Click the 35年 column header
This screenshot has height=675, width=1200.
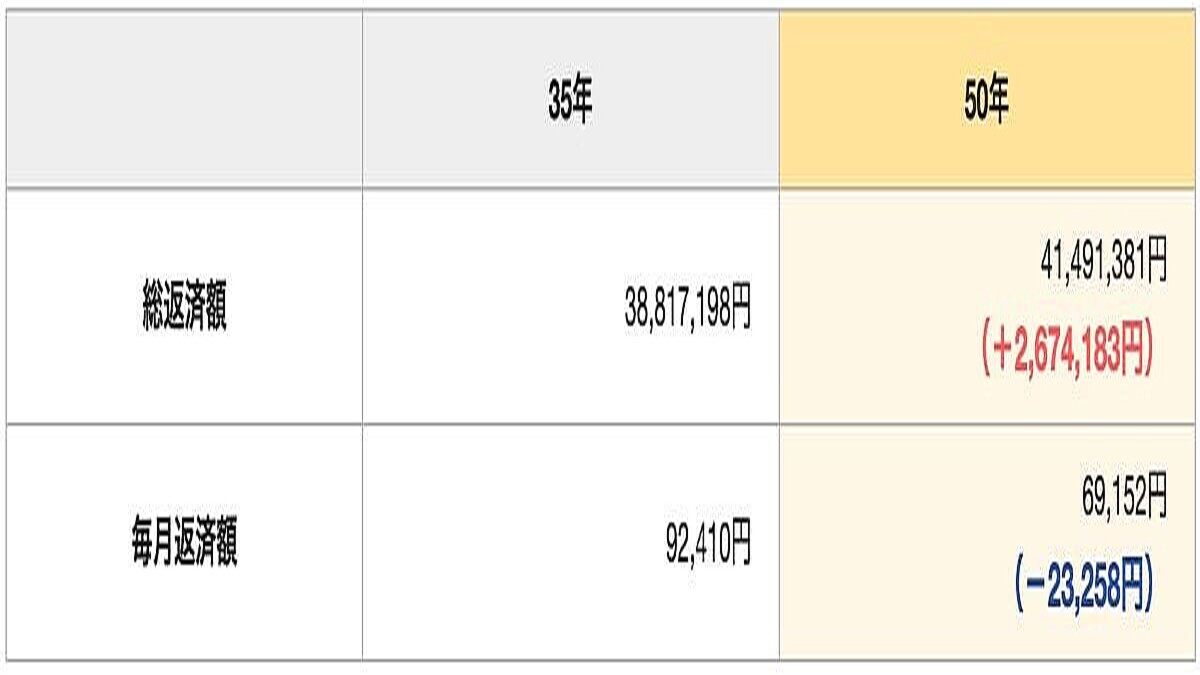point(570,101)
